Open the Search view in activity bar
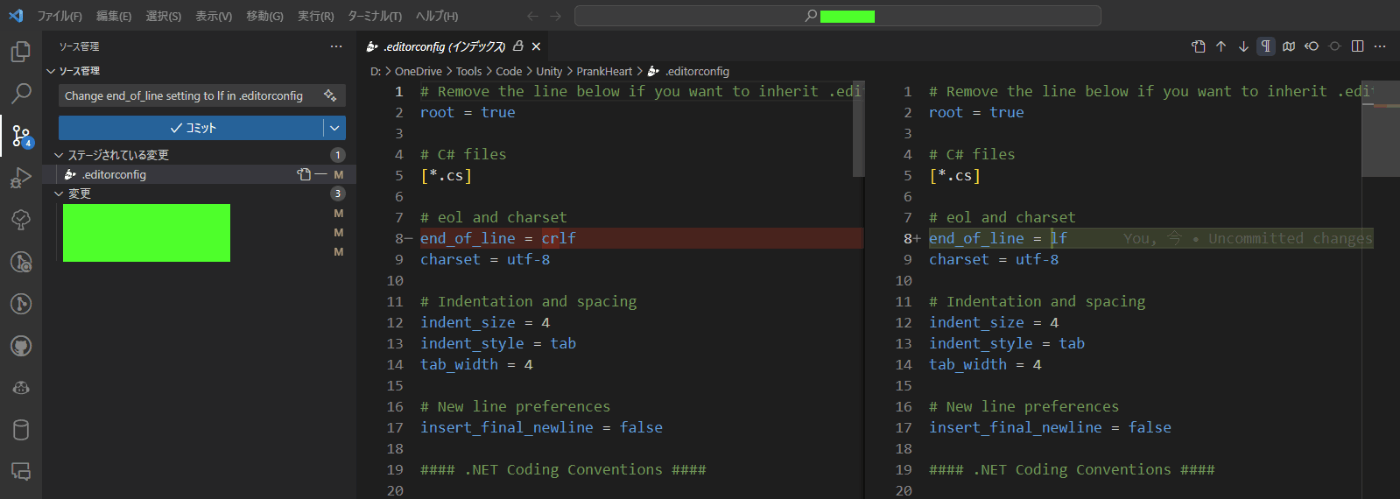 click(x=20, y=94)
